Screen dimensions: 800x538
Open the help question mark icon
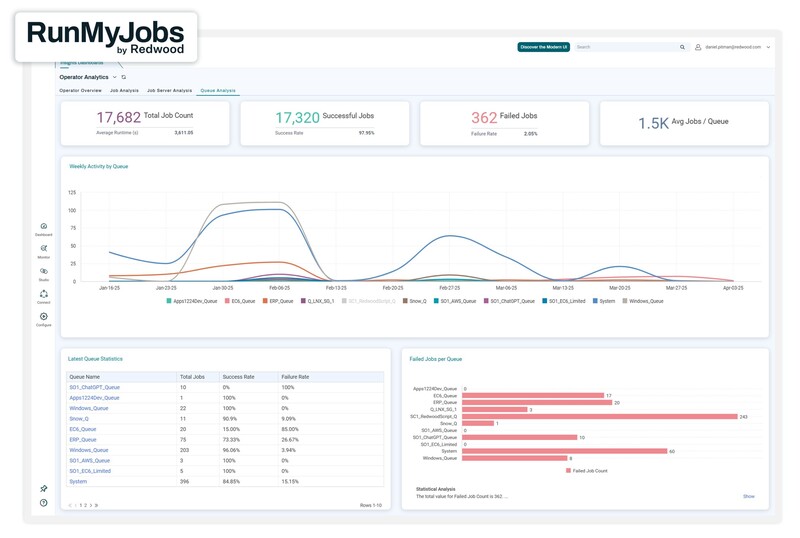(x=44, y=503)
